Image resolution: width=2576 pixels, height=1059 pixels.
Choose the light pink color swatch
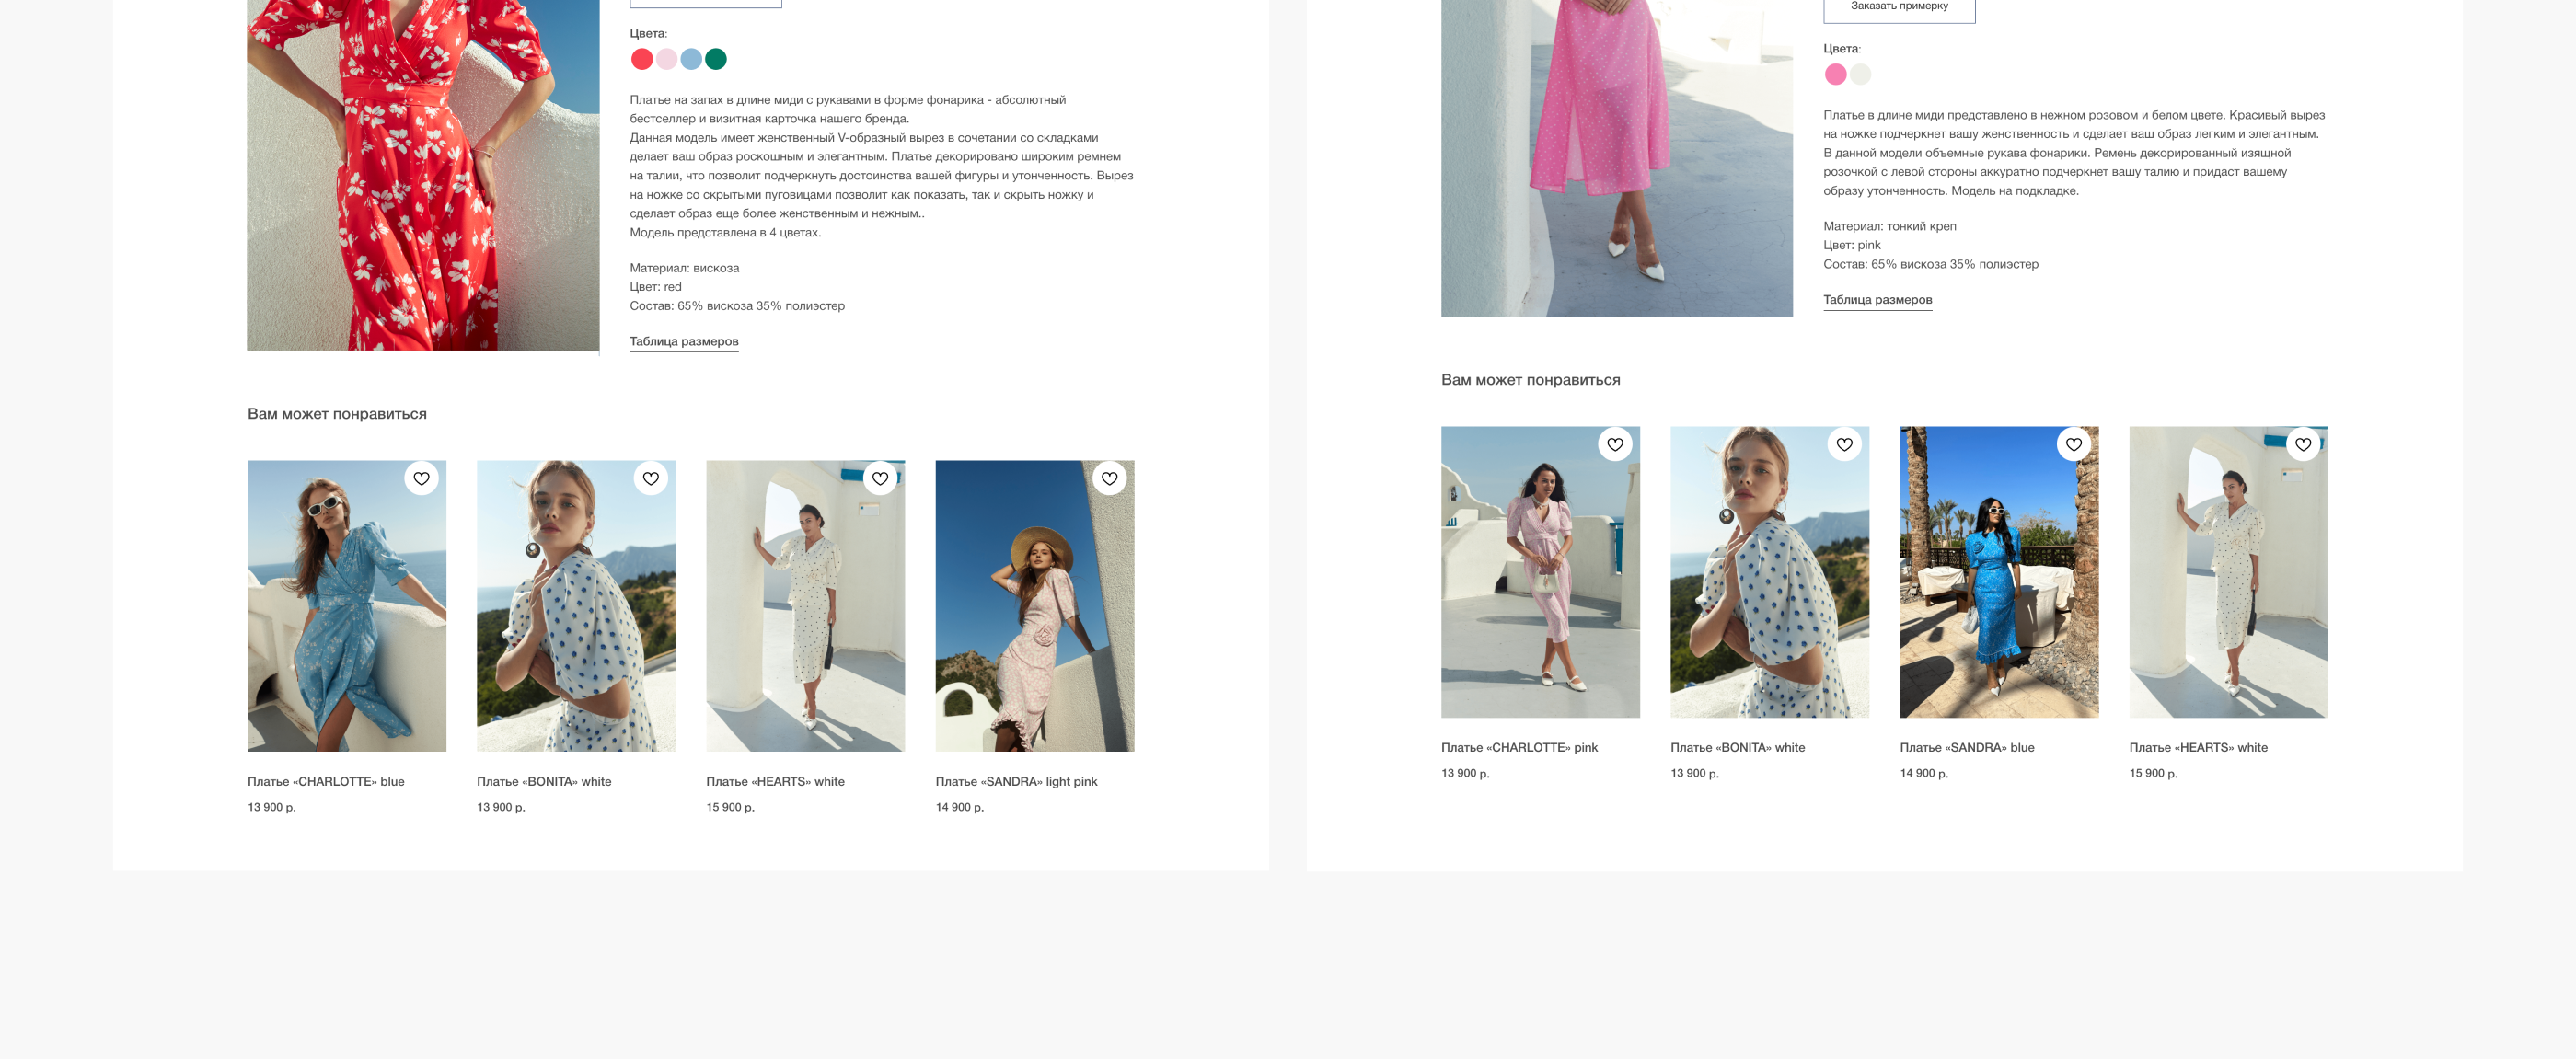(x=666, y=59)
